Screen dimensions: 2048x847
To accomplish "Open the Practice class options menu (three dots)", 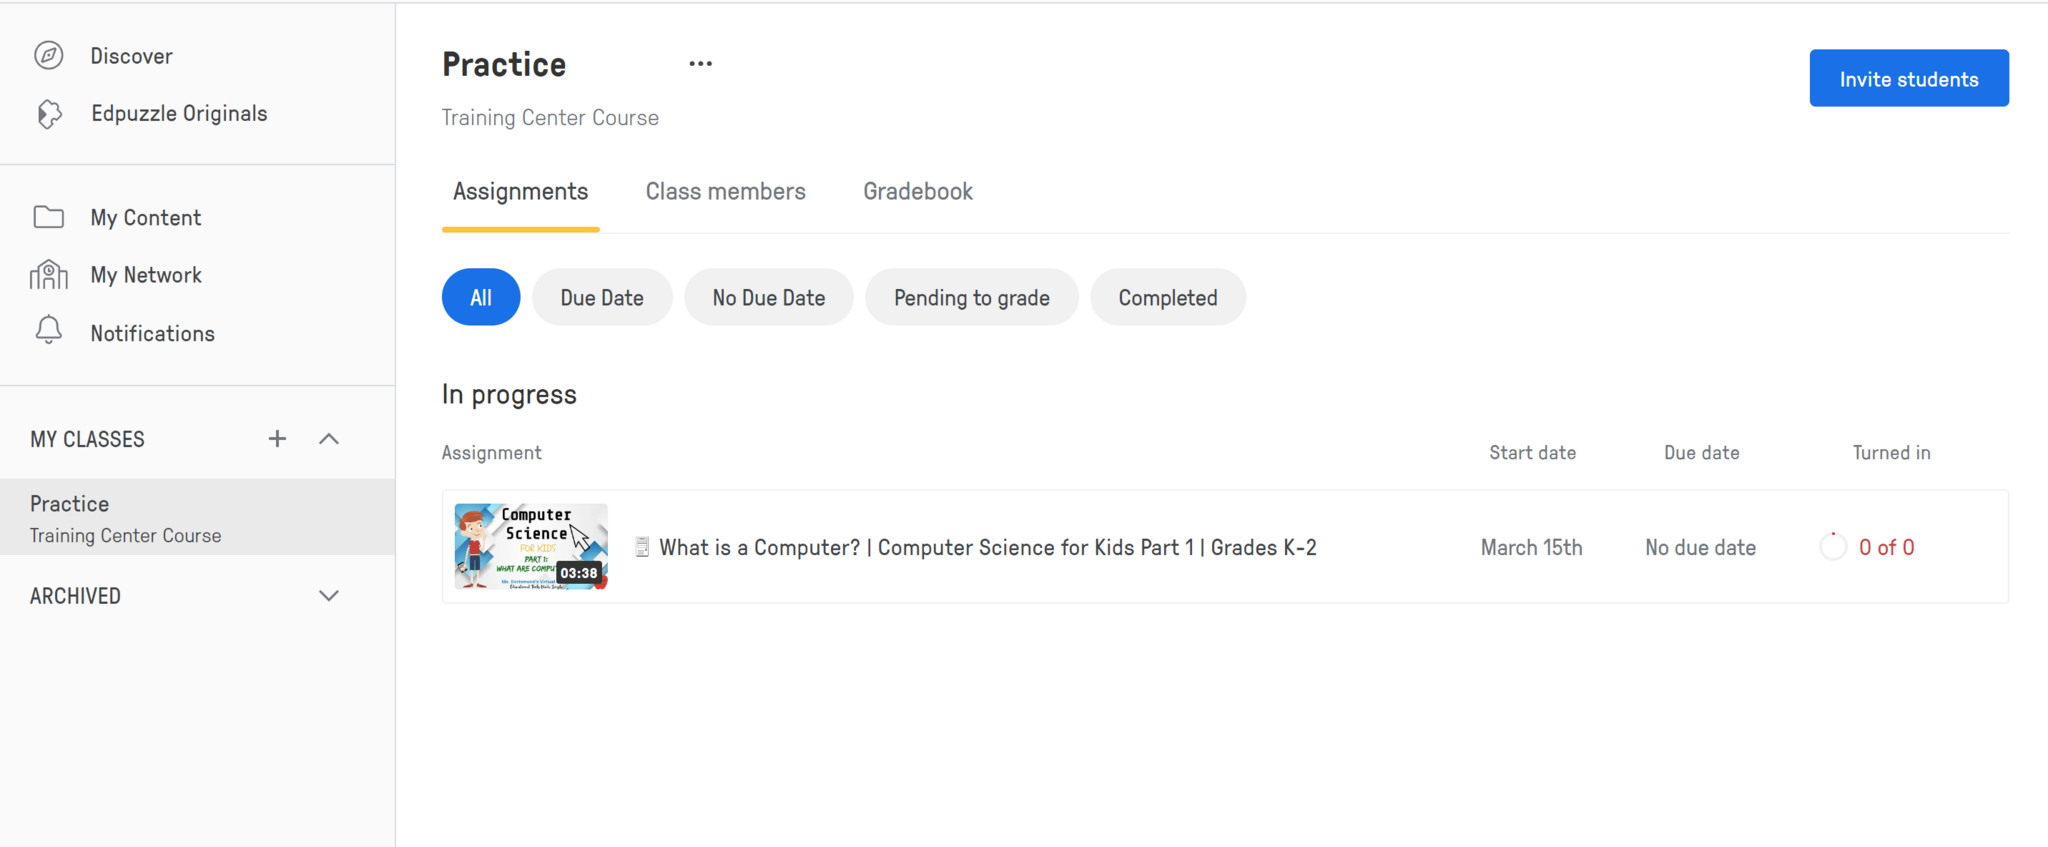I will [700, 64].
